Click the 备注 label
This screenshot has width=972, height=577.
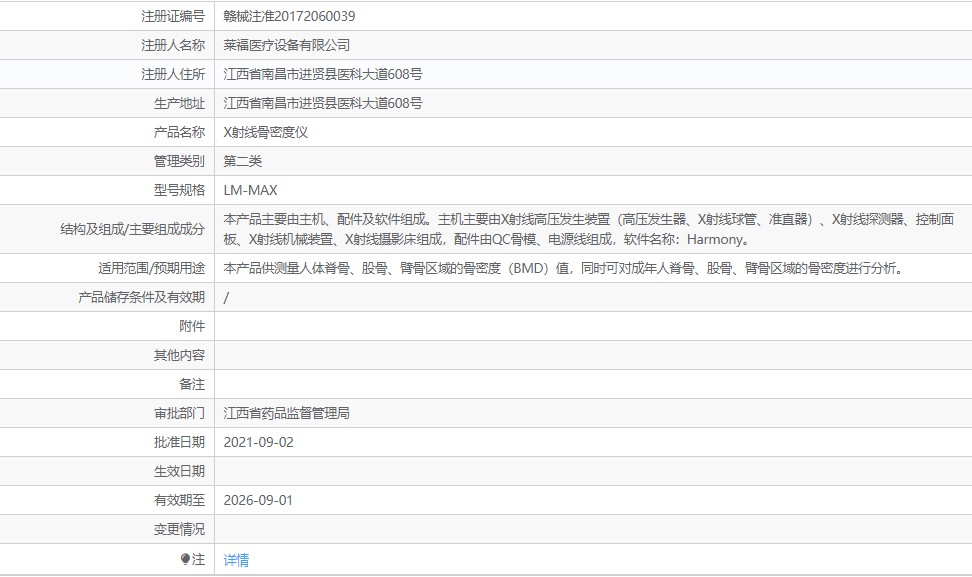pyautogui.click(x=192, y=384)
